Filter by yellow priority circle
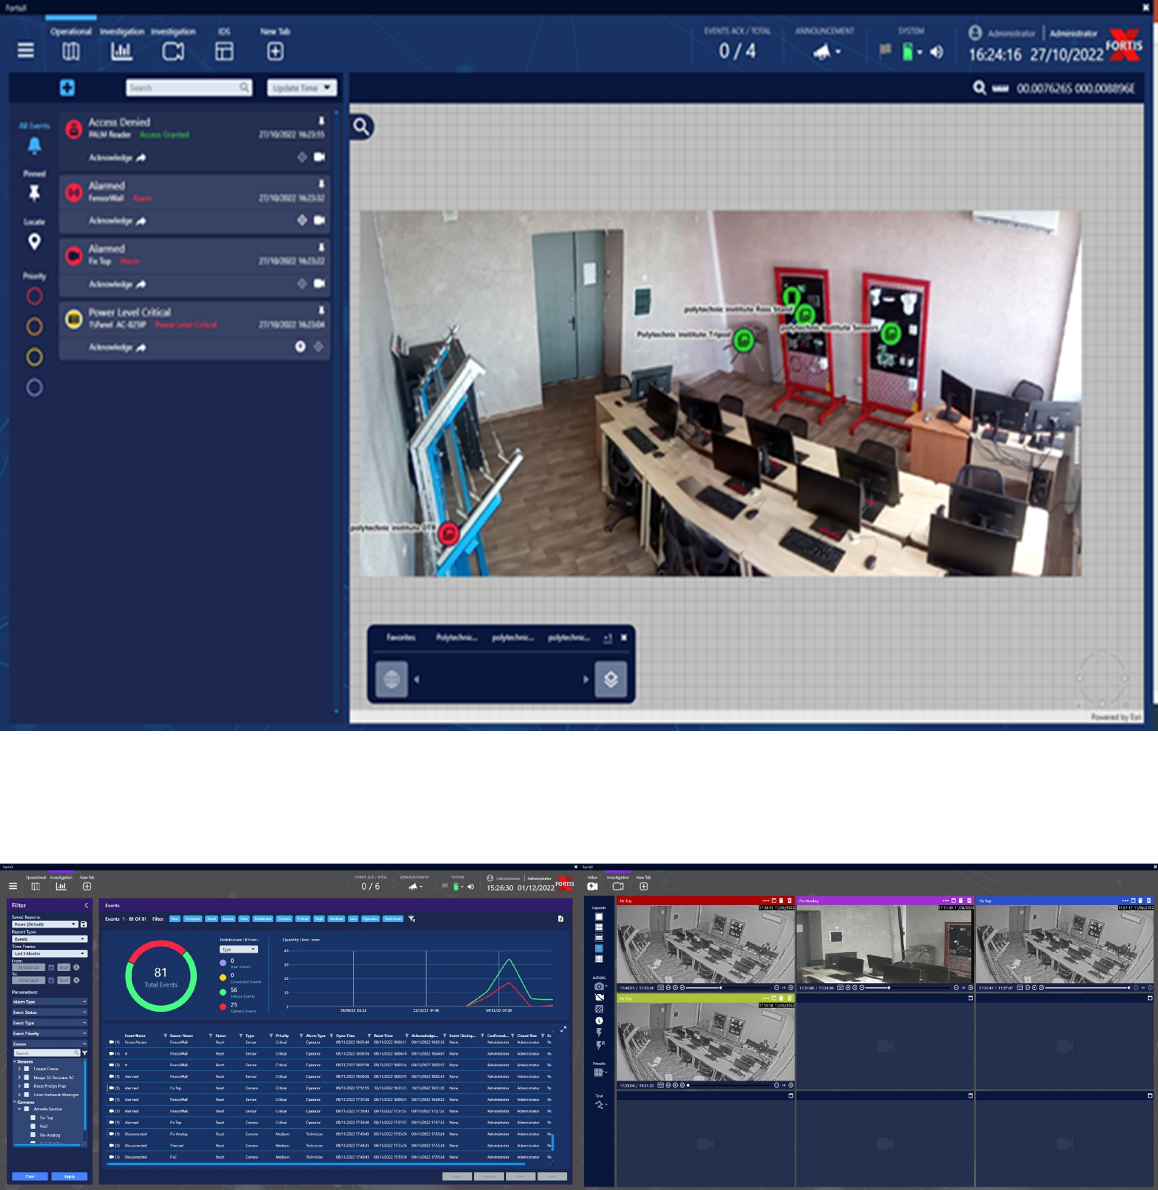 tap(34, 357)
